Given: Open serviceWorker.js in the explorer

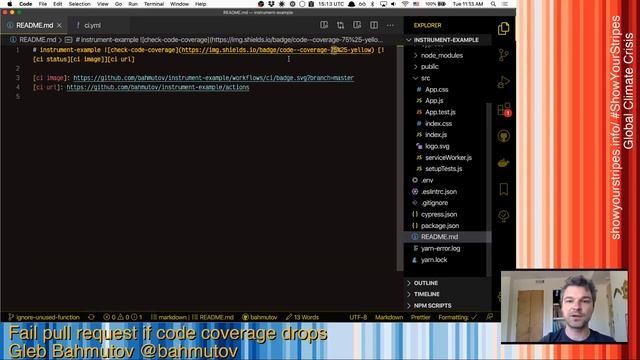Looking at the screenshot, I should click(448, 158).
